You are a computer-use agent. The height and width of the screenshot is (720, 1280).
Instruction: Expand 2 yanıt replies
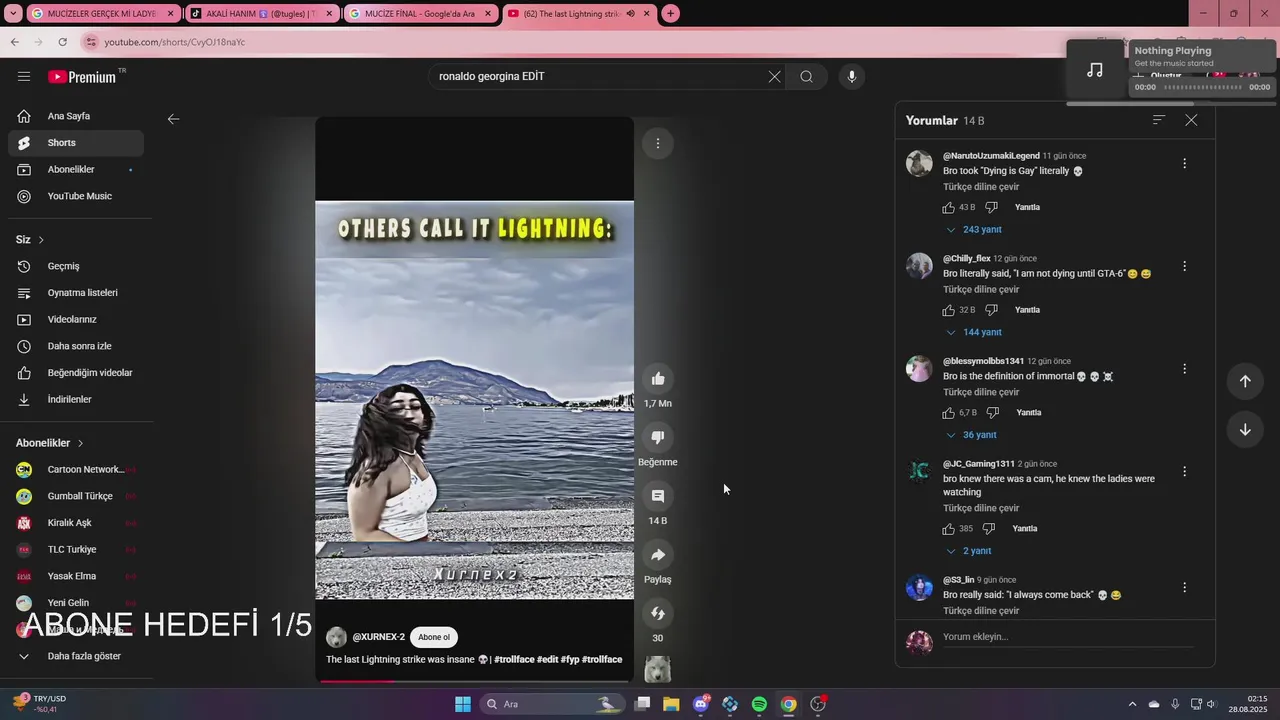point(968,551)
